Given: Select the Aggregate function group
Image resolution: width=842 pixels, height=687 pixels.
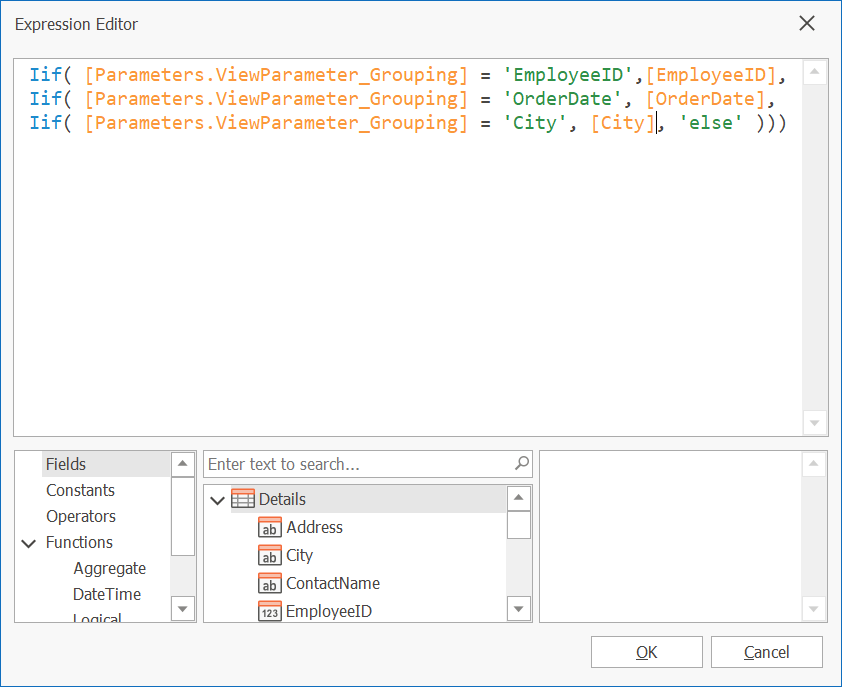Looking at the screenshot, I should pyautogui.click(x=110, y=568).
